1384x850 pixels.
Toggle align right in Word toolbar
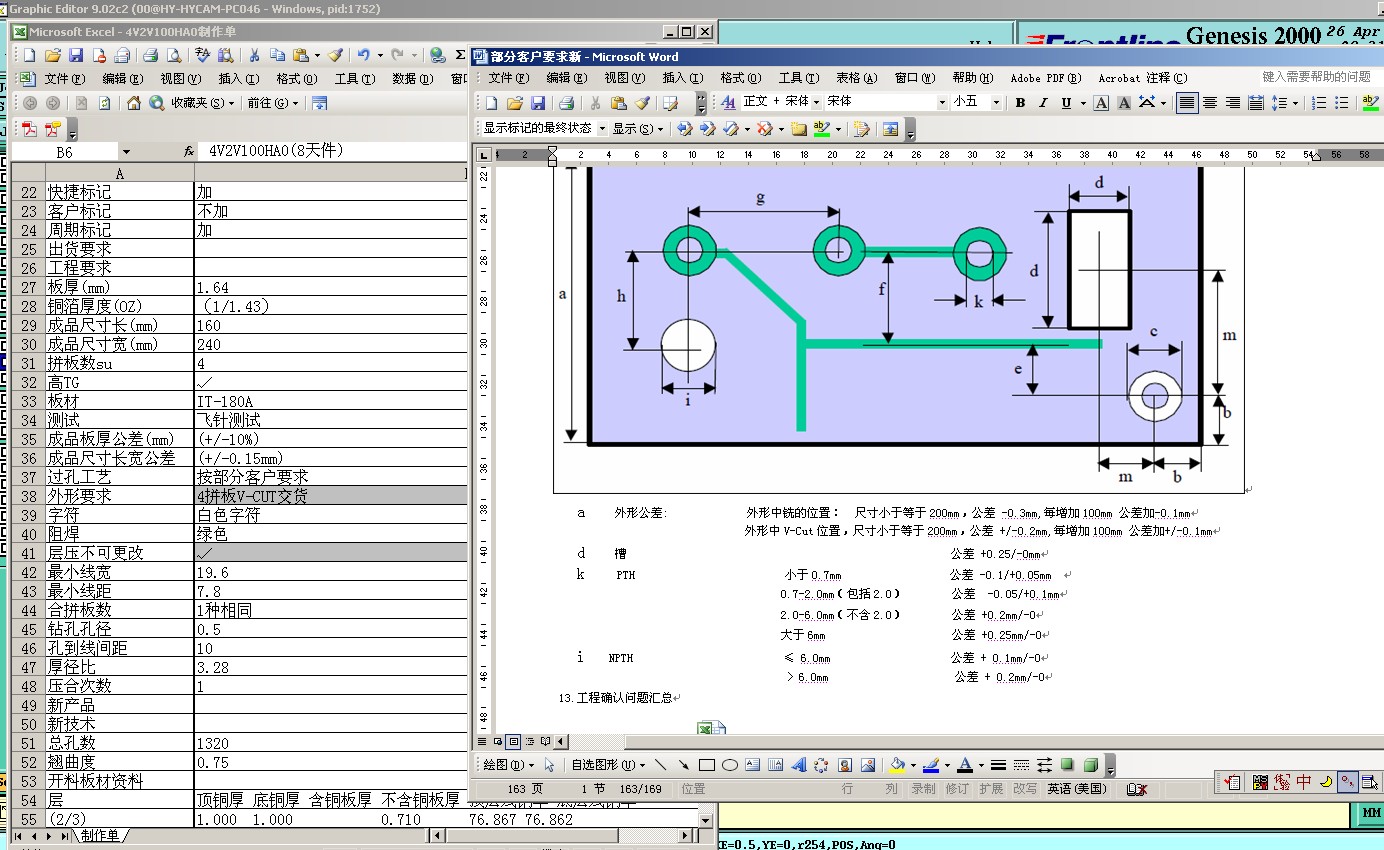point(1233,102)
